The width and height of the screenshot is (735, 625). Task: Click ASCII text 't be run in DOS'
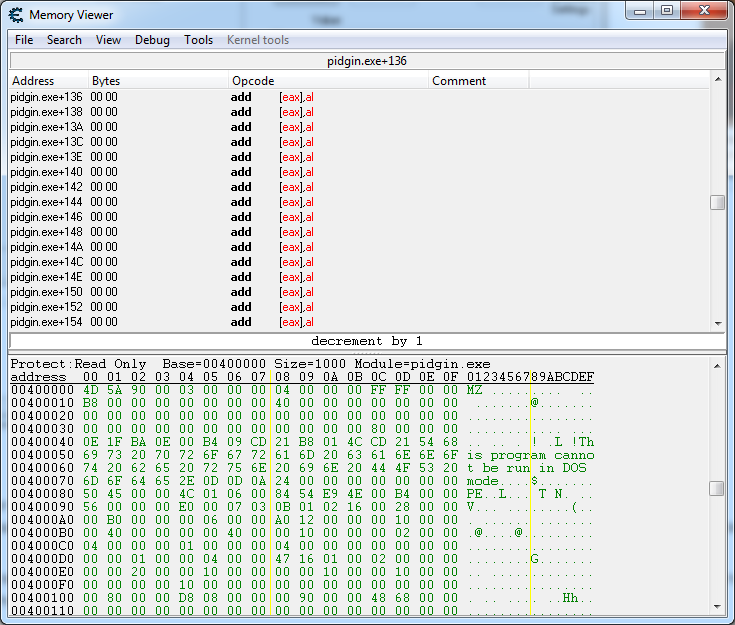point(526,468)
